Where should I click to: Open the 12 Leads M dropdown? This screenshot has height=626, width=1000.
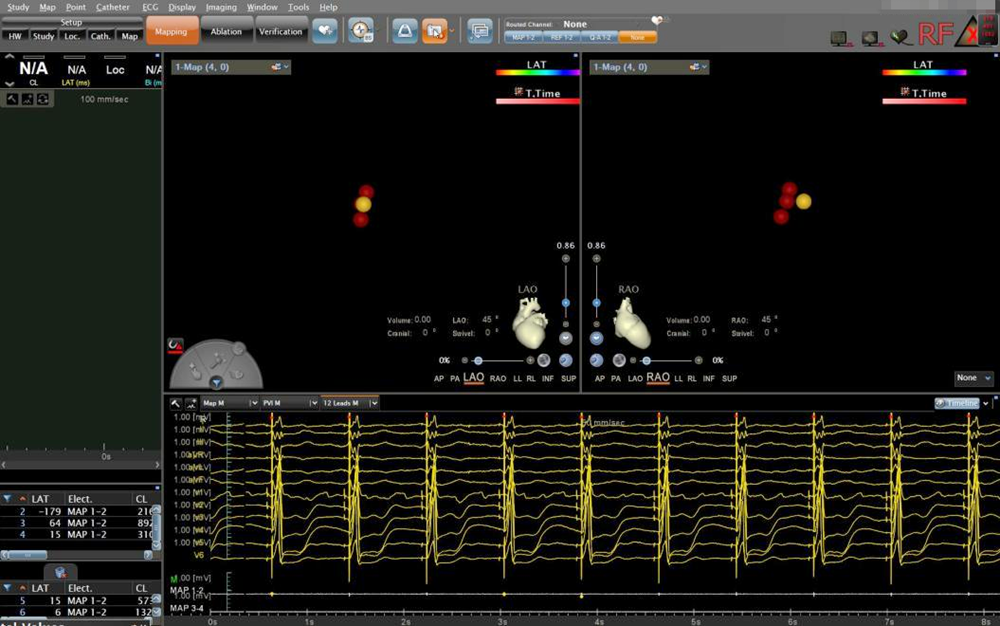[x=349, y=403]
